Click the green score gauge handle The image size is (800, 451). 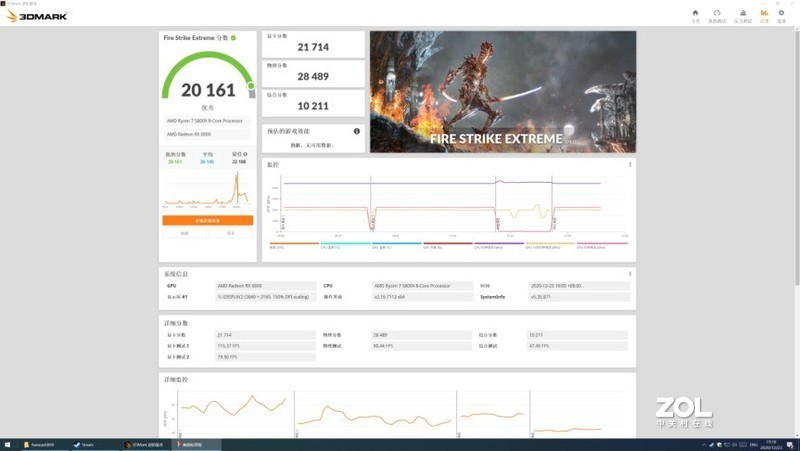251,86
